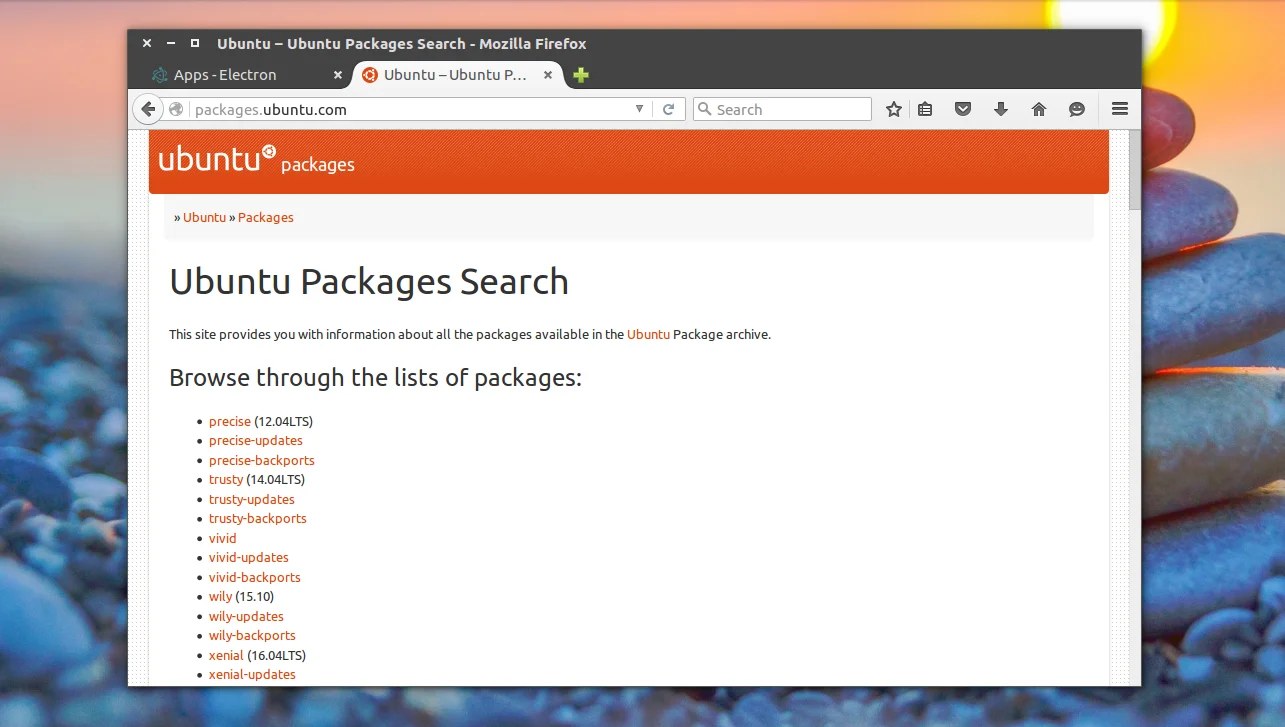The width and height of the screenshot is (1285, 727).
Task: Go to Firefox home page icon
Action: [1039, 109]
